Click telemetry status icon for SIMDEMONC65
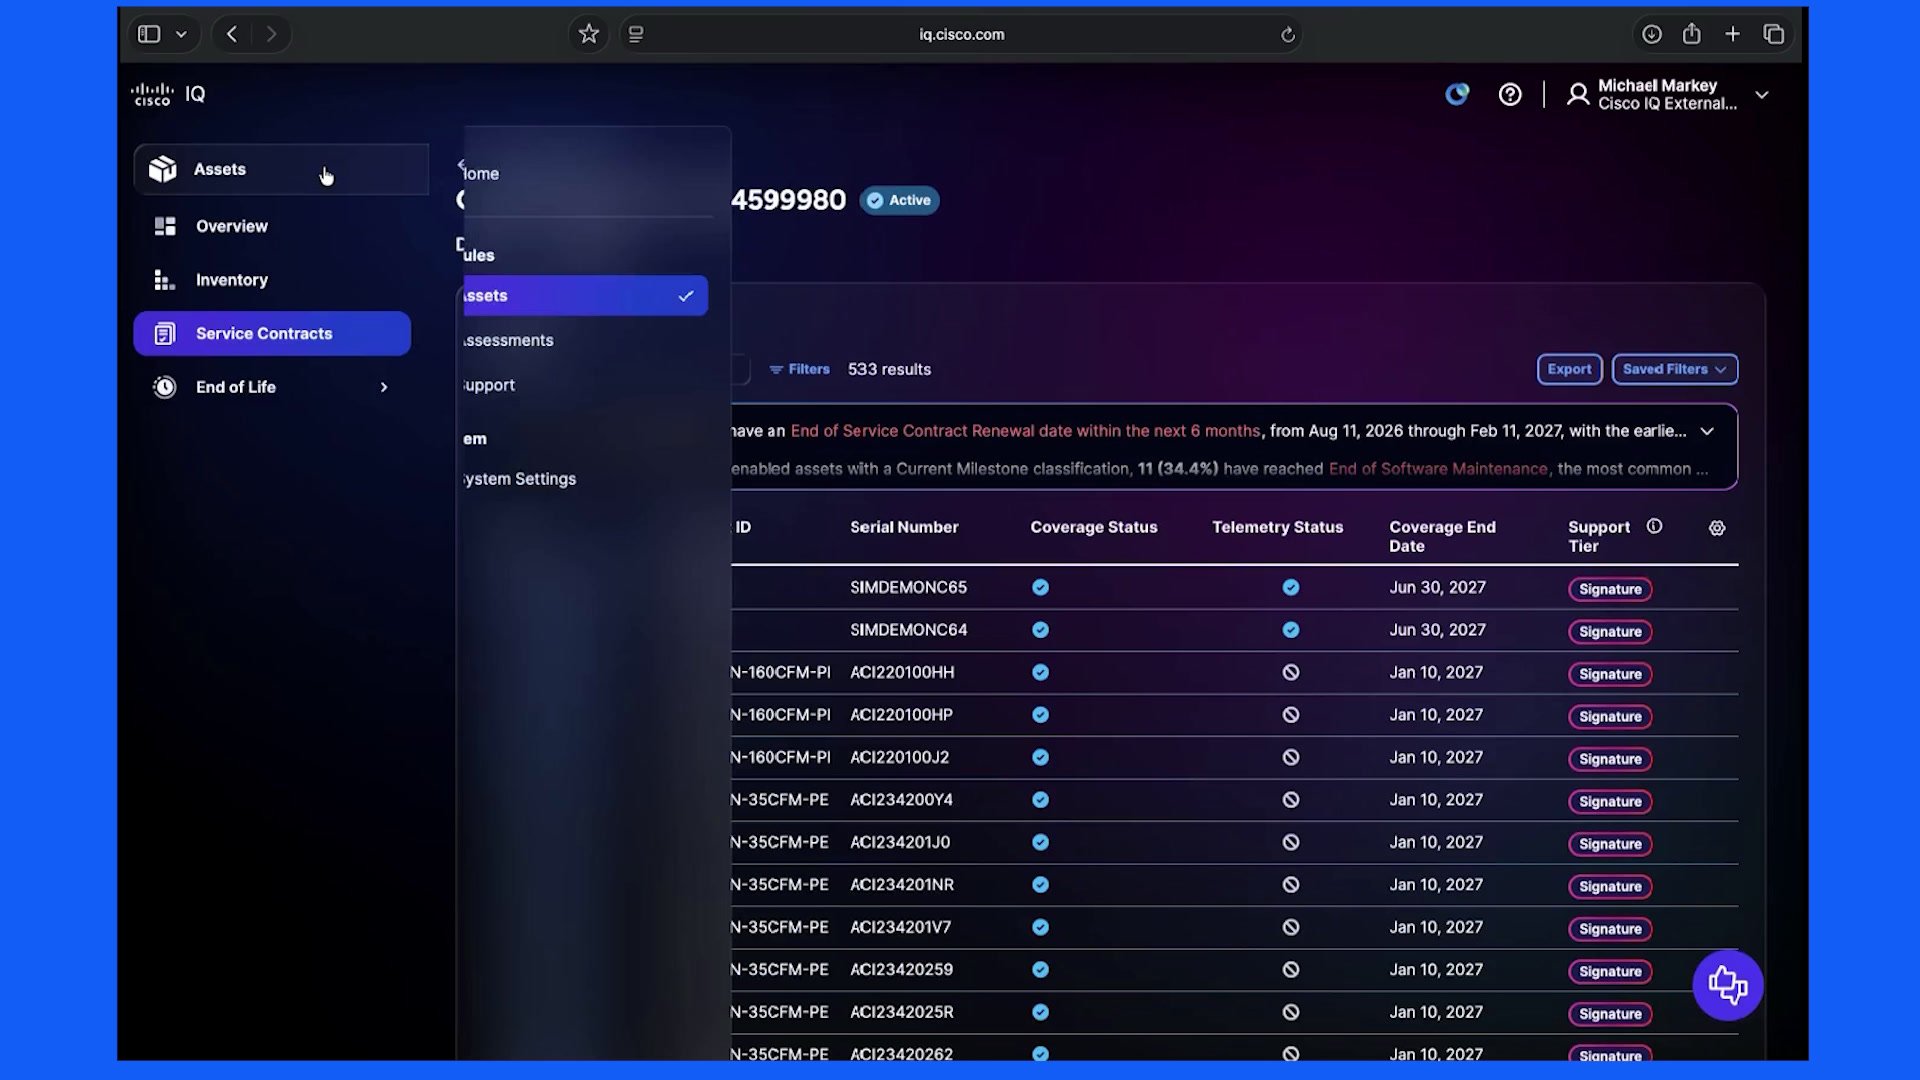This screenshot has width=1920, height=1080. pos(1291,587)
